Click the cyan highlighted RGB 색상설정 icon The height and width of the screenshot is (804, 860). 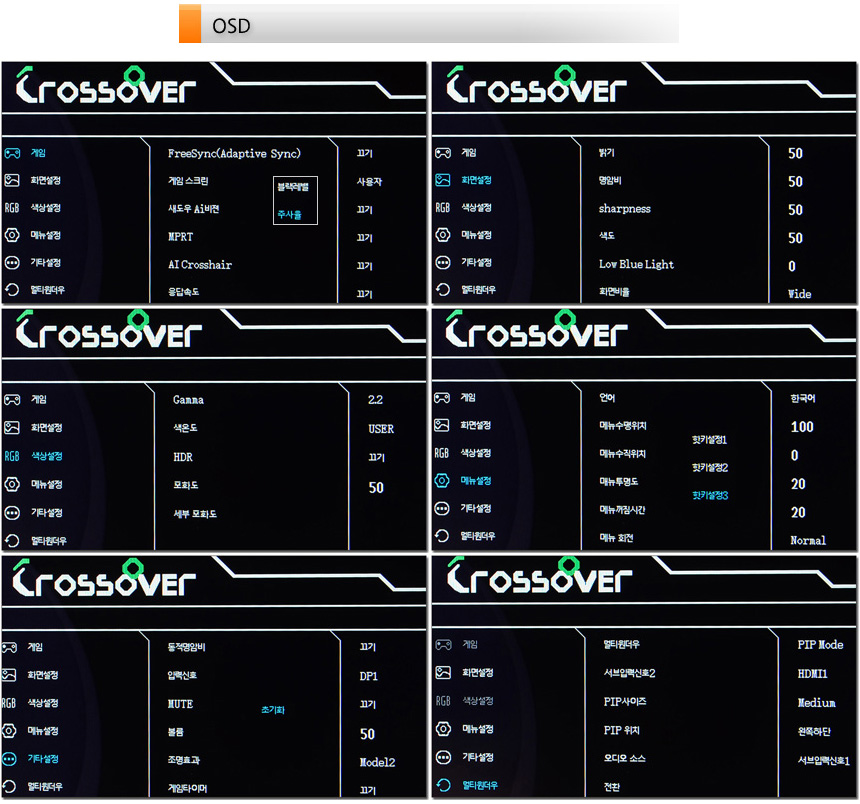coord(12,456)
